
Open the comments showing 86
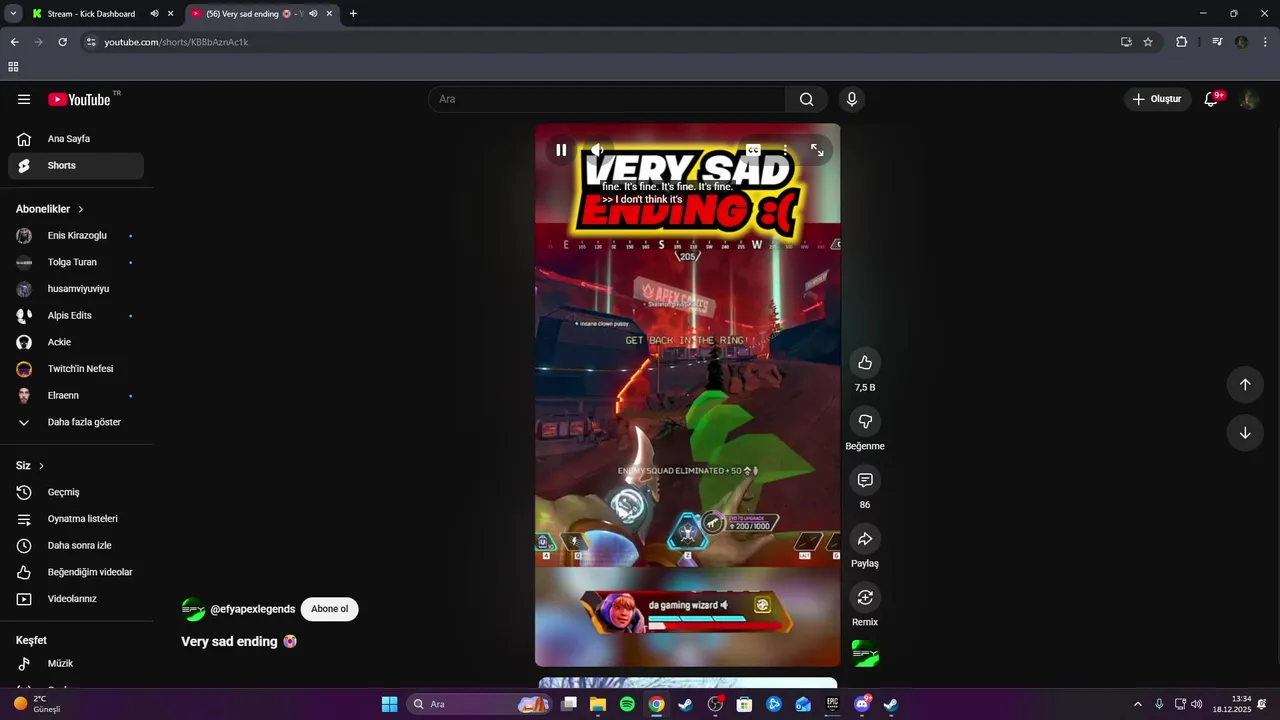point(865,480)
